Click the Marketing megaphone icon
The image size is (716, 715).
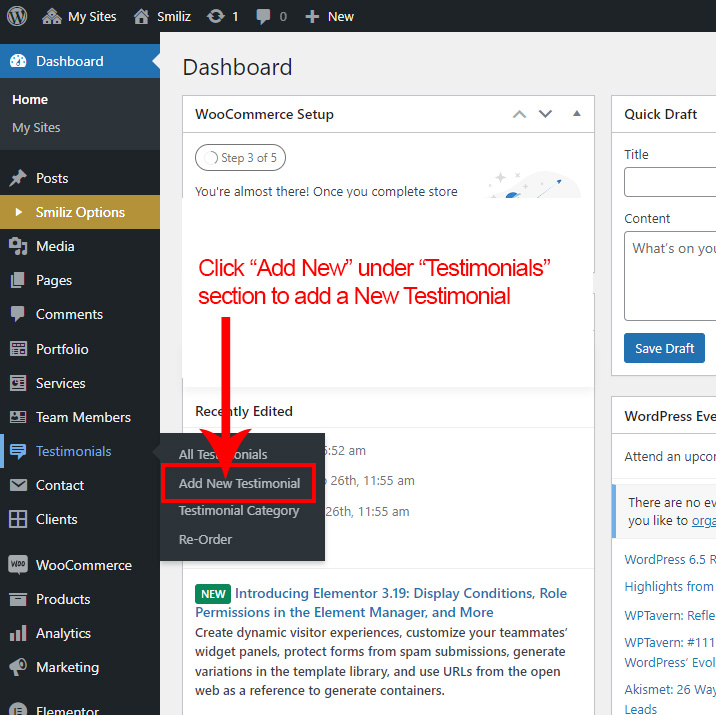click(x=18, y=667)
